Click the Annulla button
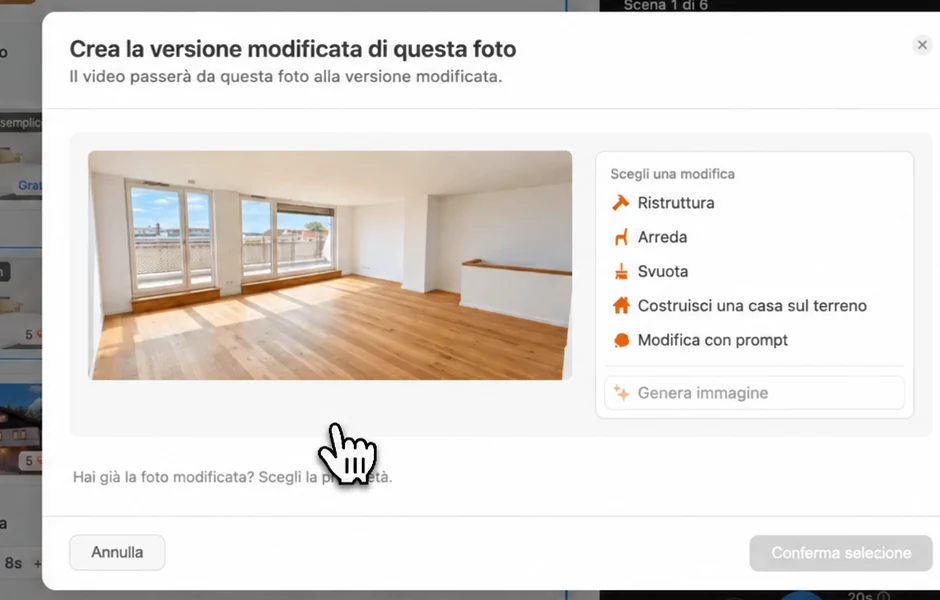Viewport: 940px width, 600px height. (x=117, y=553)
